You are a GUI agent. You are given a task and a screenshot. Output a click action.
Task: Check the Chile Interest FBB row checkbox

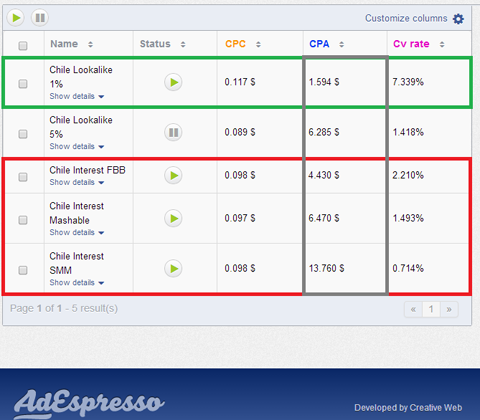(x=23, y=177)
